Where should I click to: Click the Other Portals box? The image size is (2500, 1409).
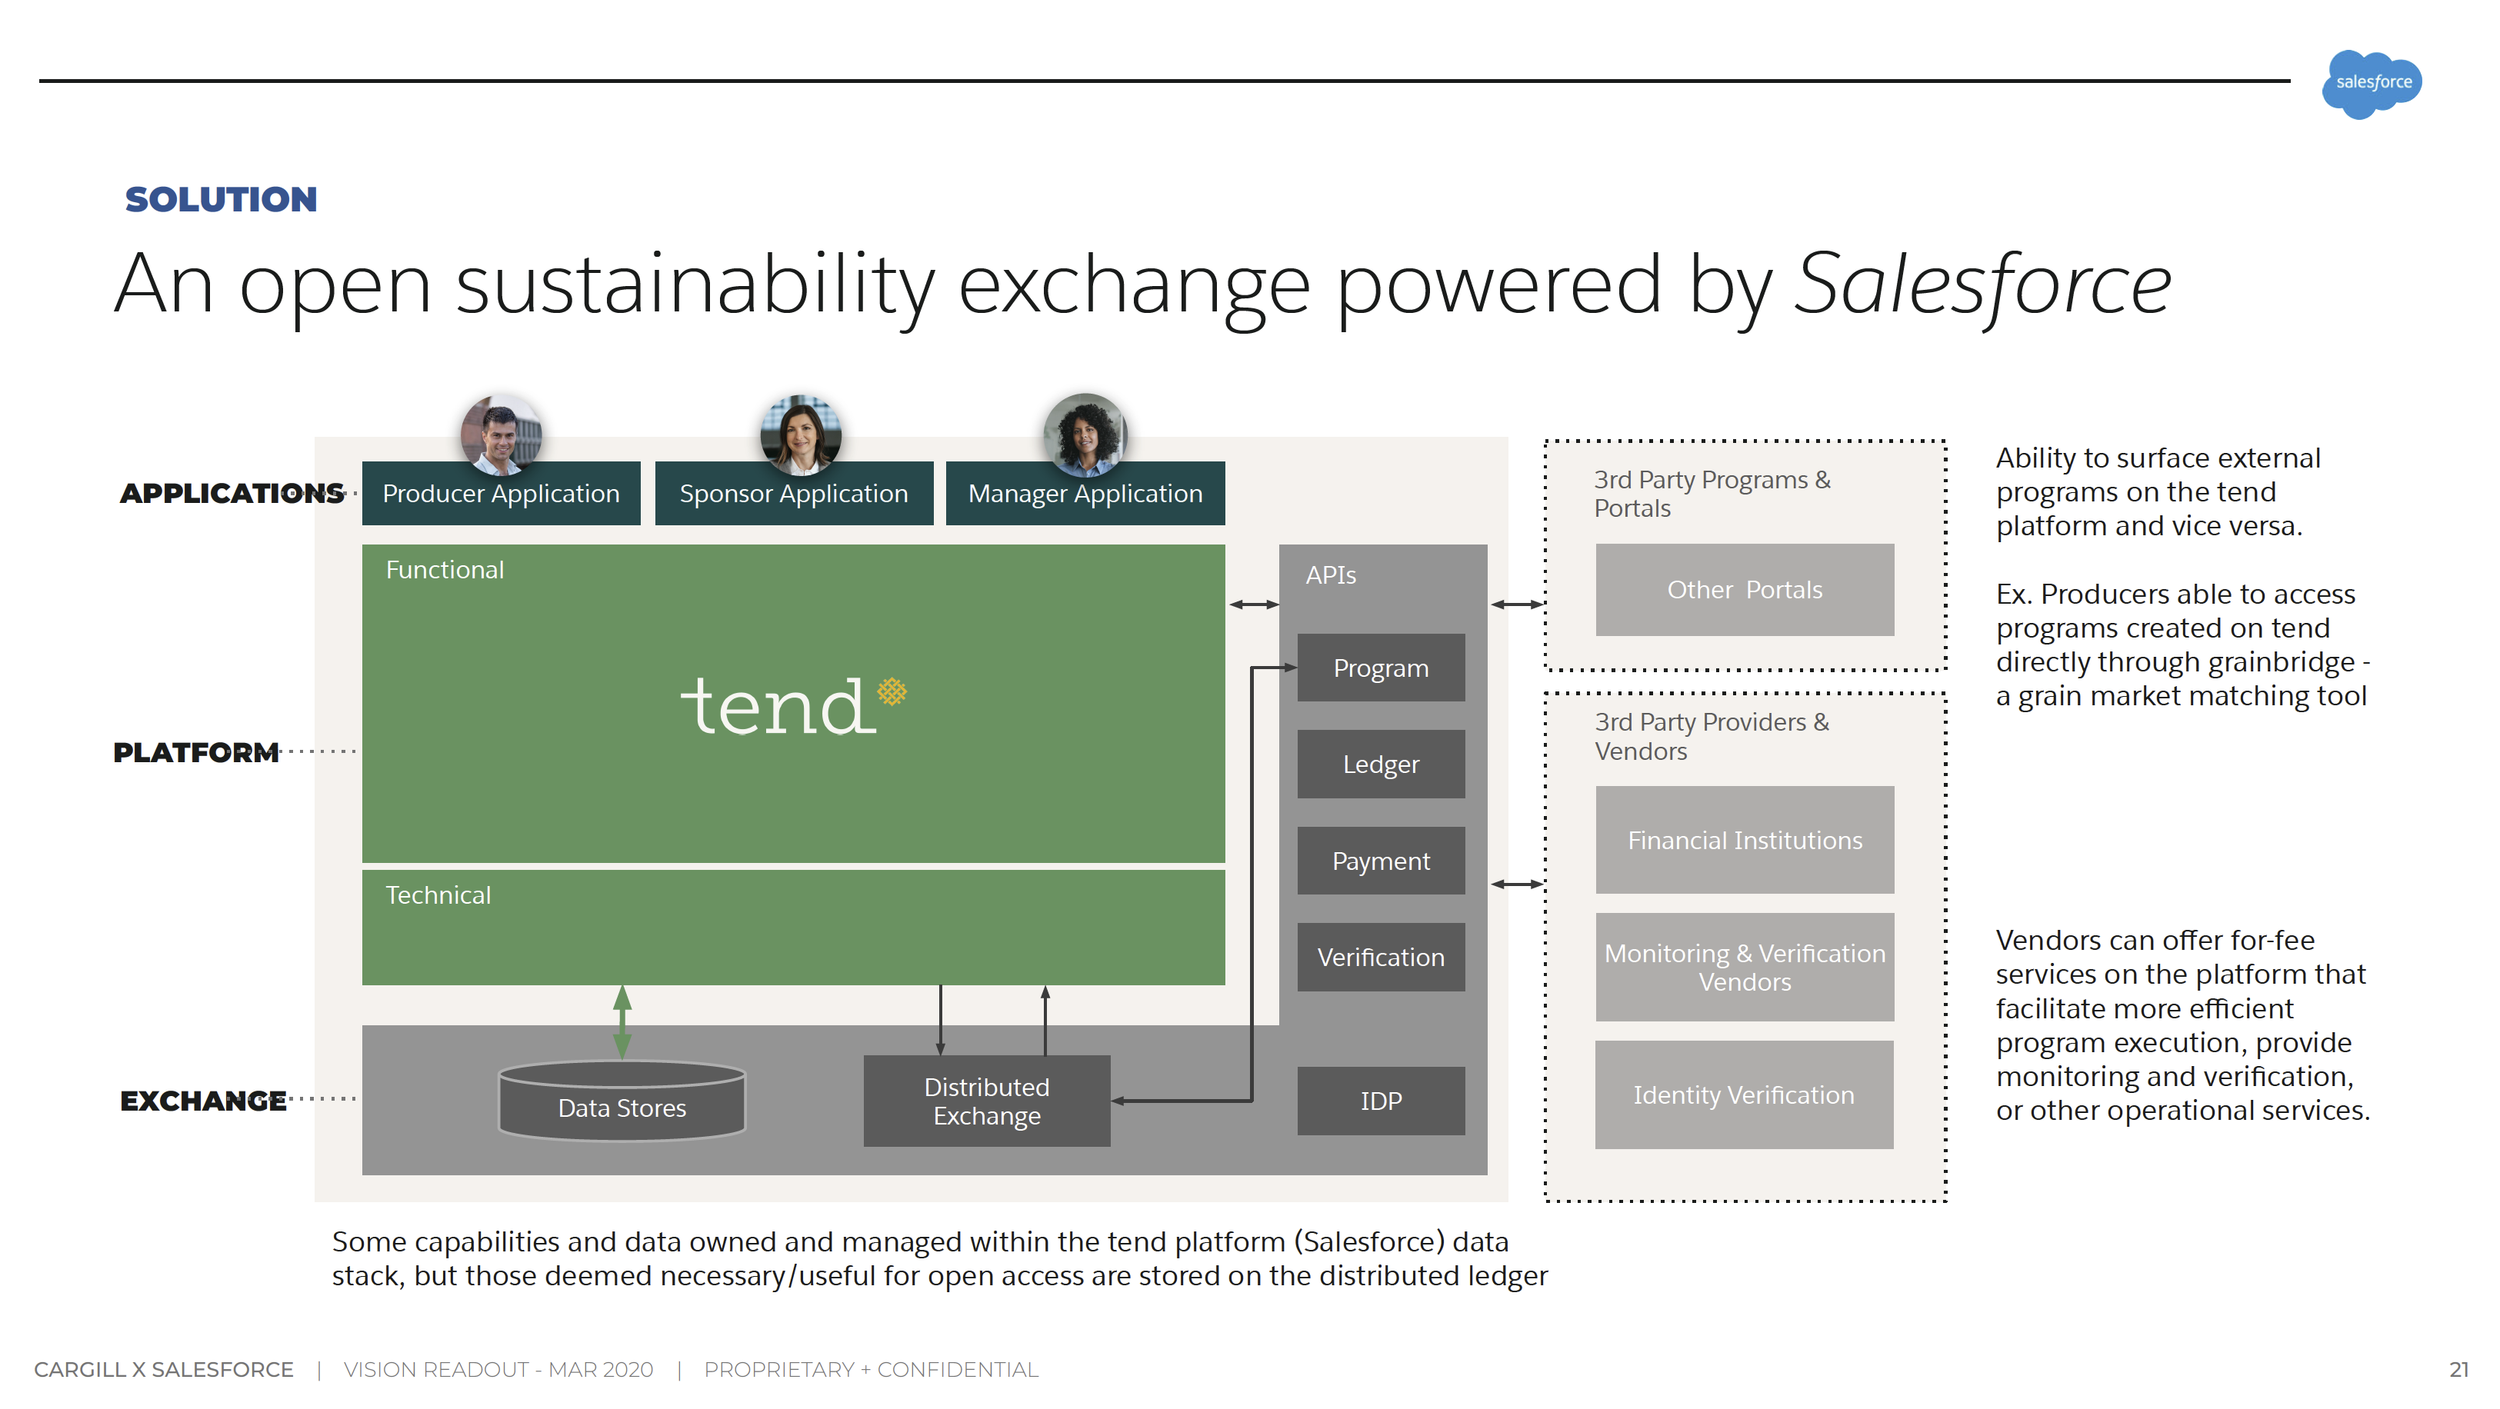1744,590
